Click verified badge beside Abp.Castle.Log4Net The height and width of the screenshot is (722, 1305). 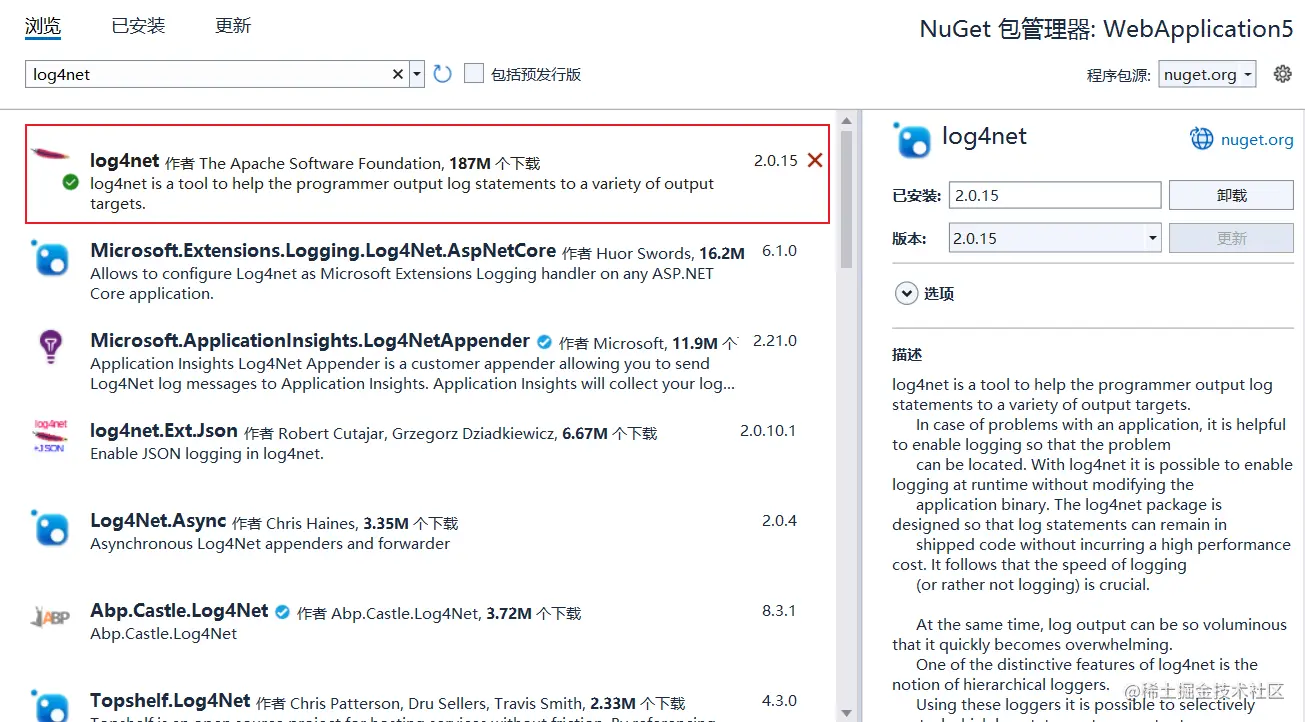[x=282, y=612]
